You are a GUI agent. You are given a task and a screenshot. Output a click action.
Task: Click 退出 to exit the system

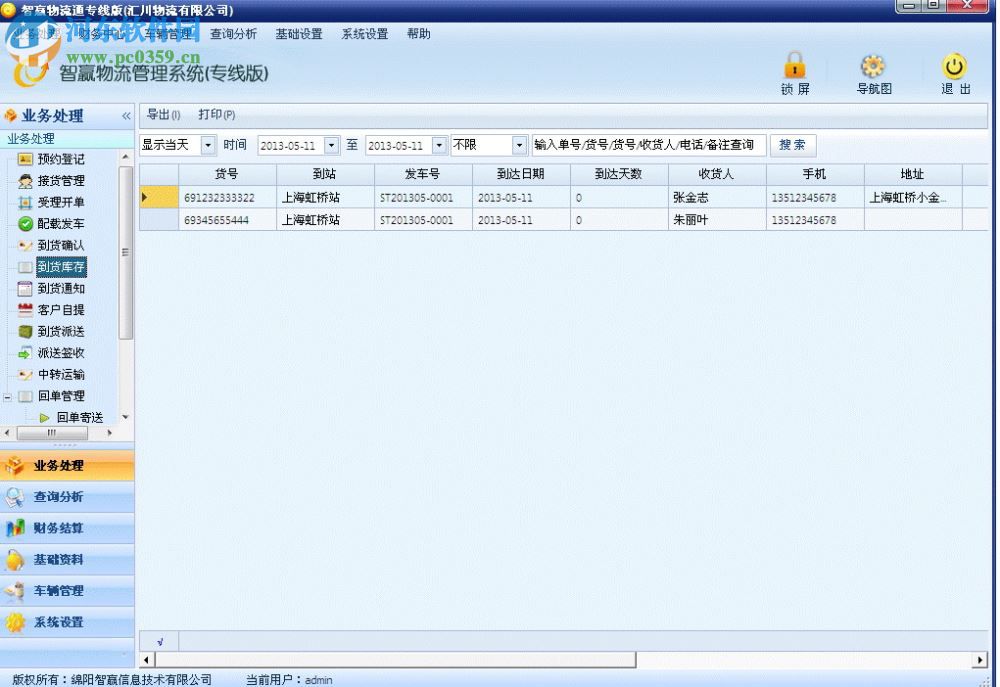click(x=952, y=70)
